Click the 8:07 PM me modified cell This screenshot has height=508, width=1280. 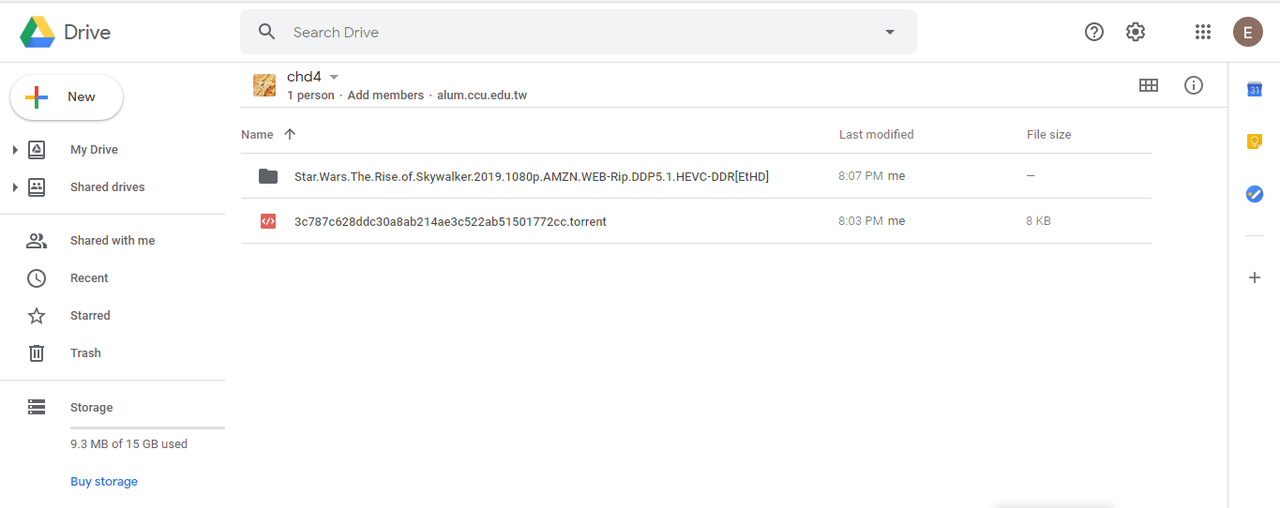pyautogui.click(x=871, y=176)
